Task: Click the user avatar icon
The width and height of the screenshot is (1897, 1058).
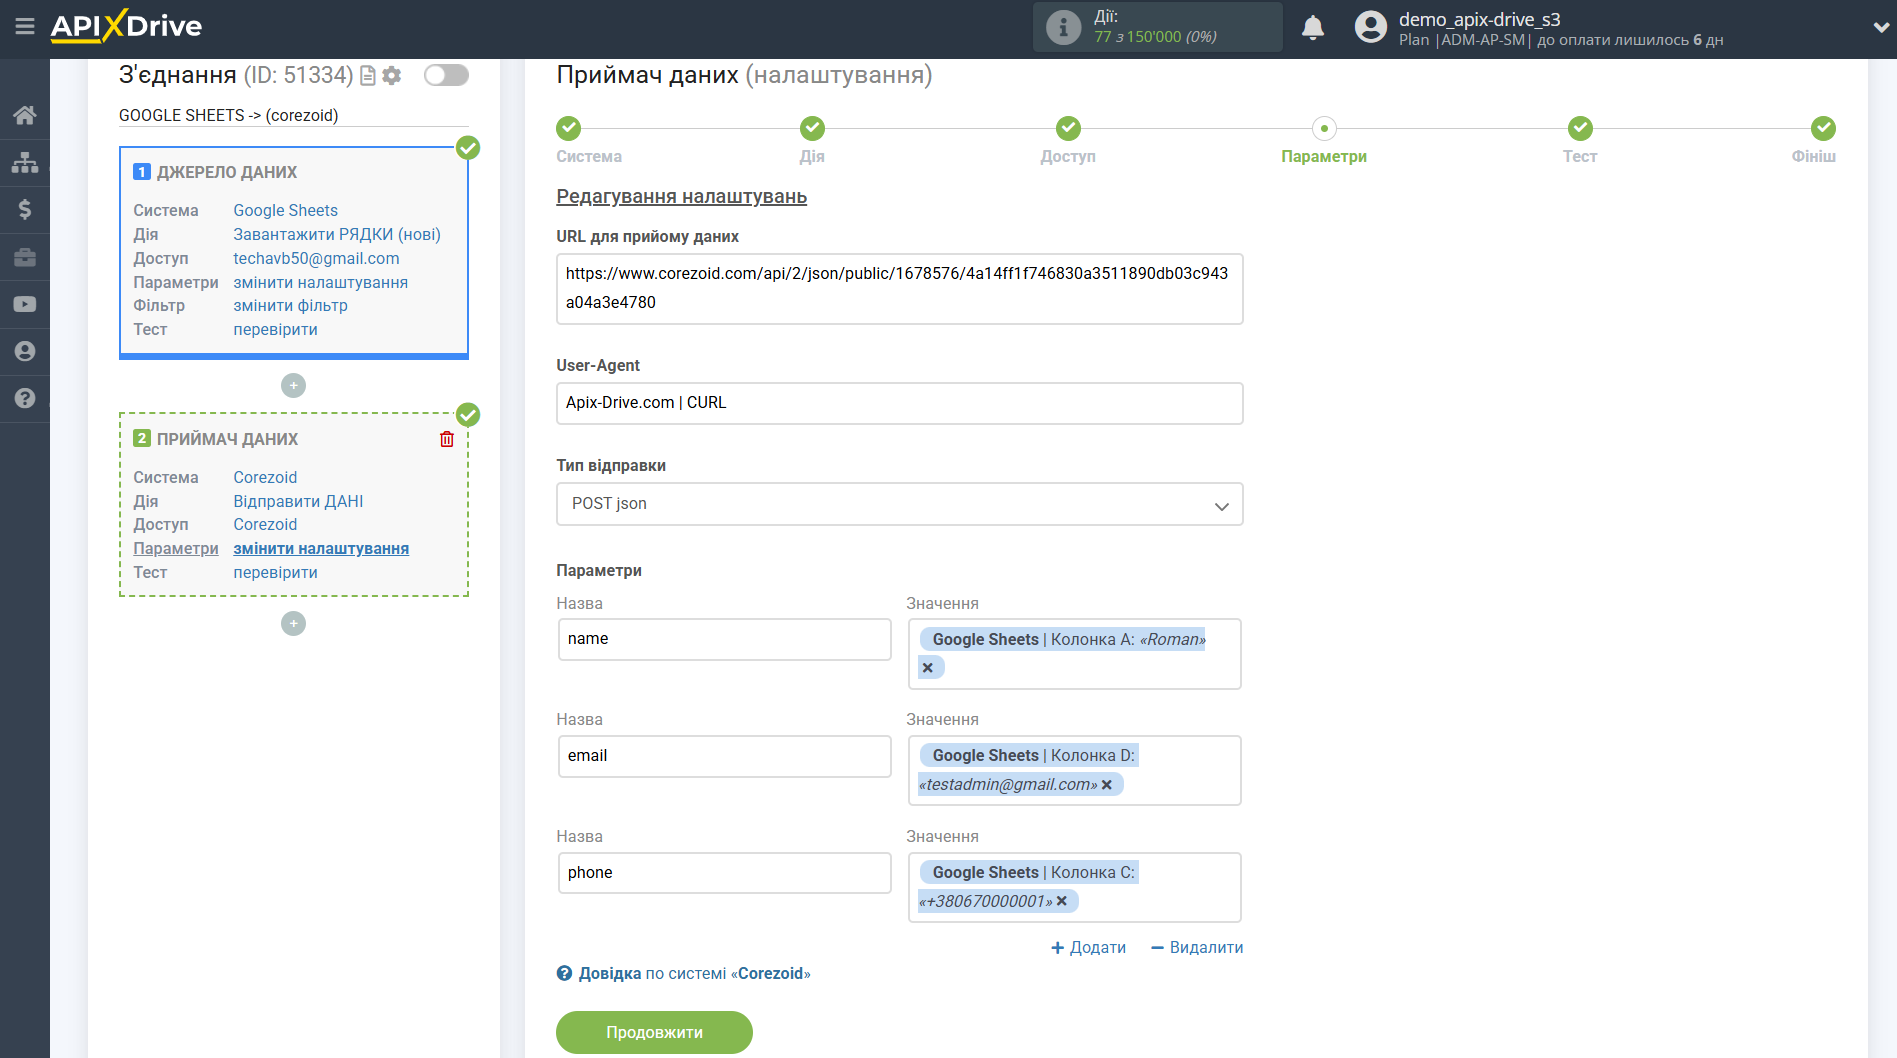Action: pos(1371,27)
